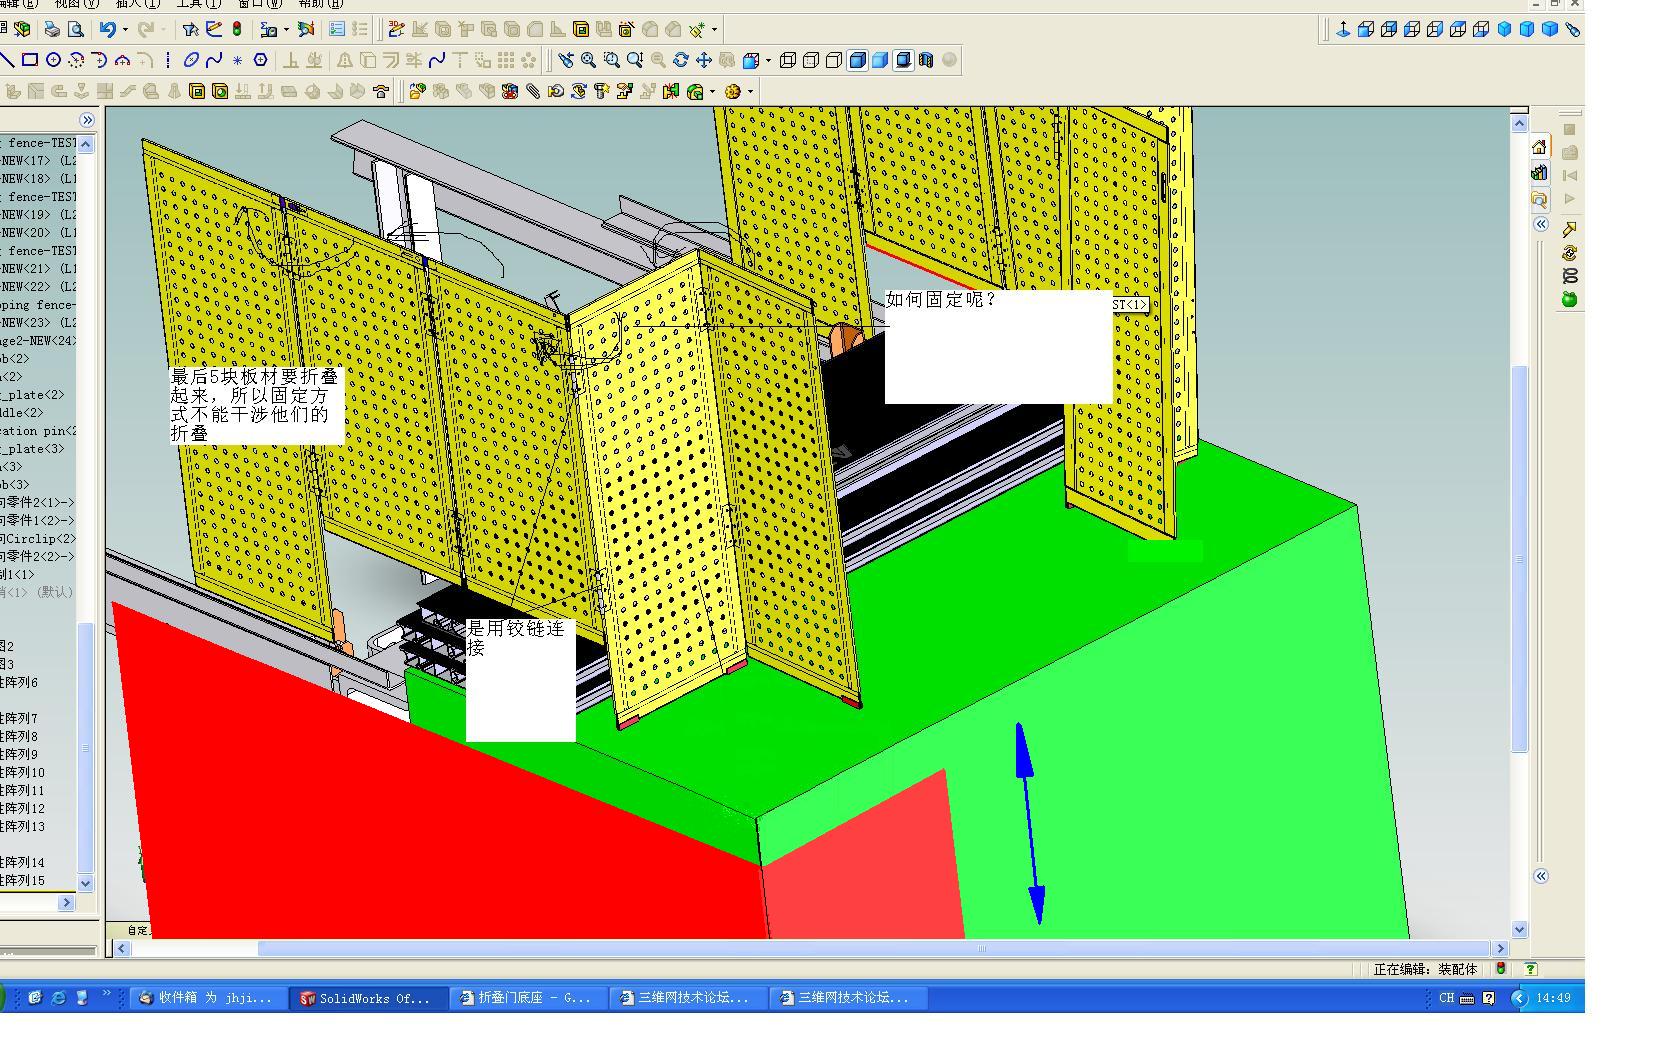
Task: Select the Polygon sketch tool
Action: coord(260,60)
